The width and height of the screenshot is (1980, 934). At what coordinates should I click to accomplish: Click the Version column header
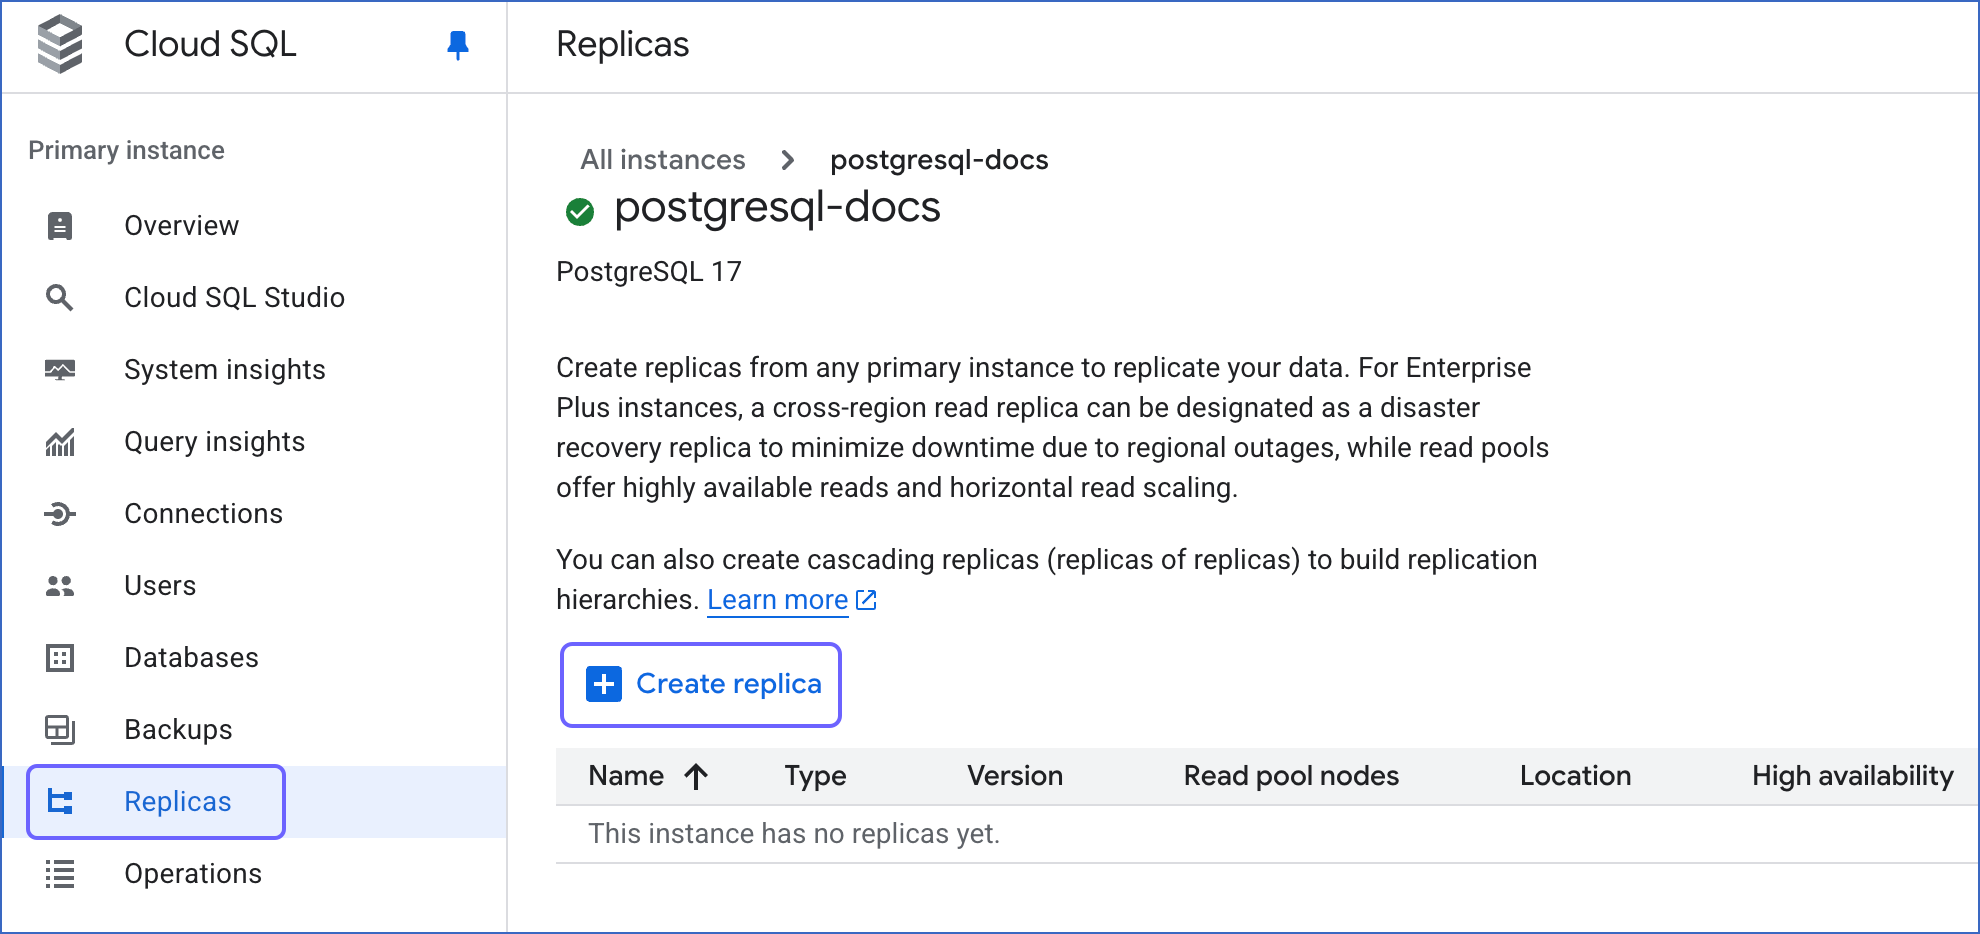(1015, 776)
